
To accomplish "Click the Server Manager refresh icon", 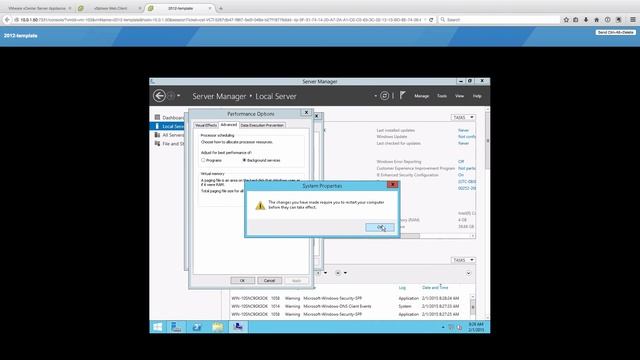I will click(x=384, y=96).
